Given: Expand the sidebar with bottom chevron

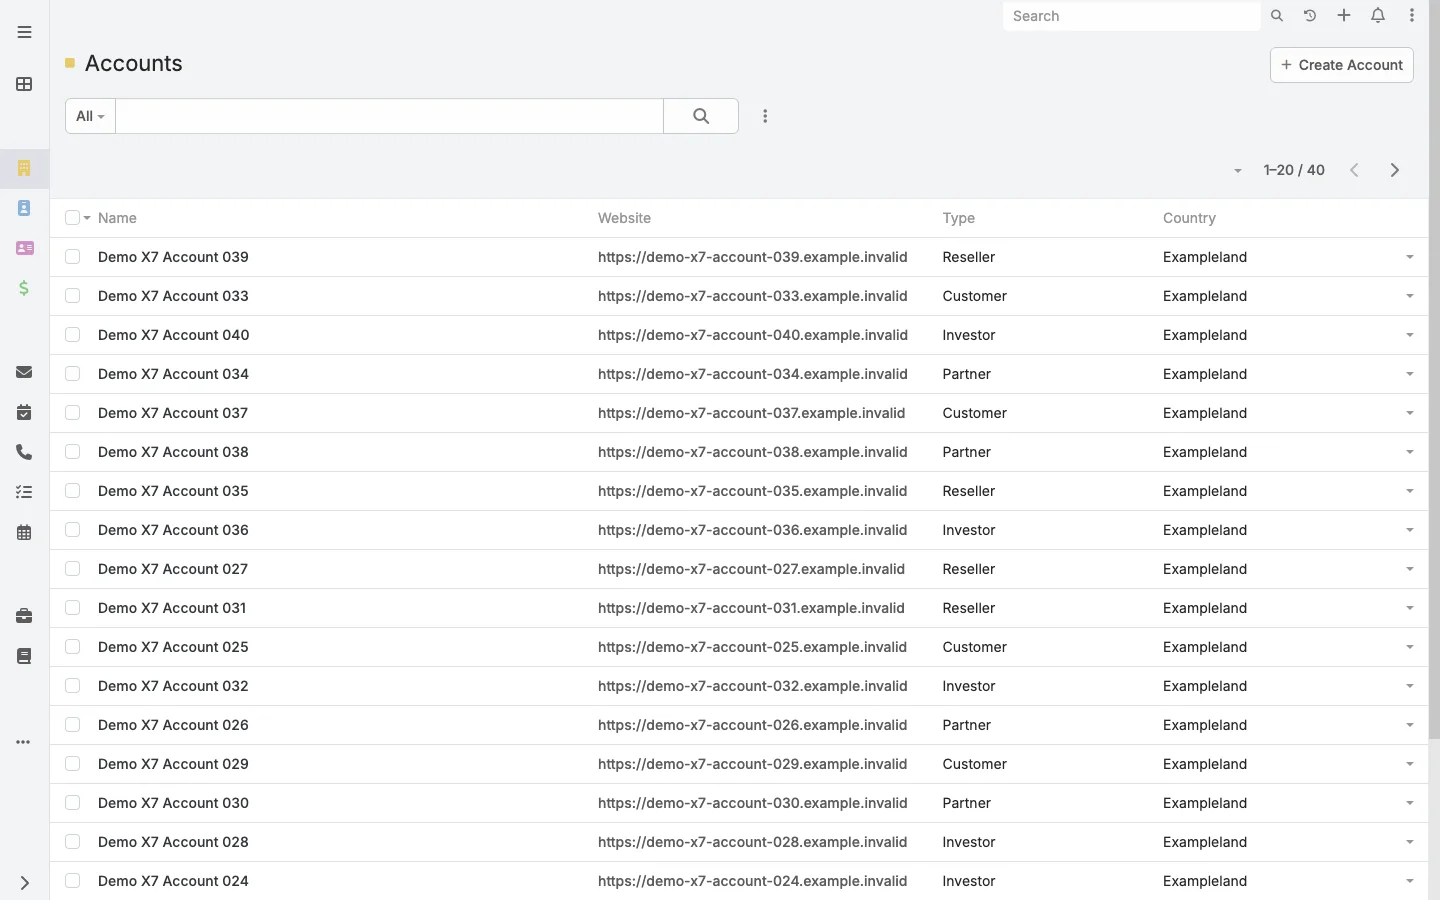Looking at the screenshot, I should point(24,883).
